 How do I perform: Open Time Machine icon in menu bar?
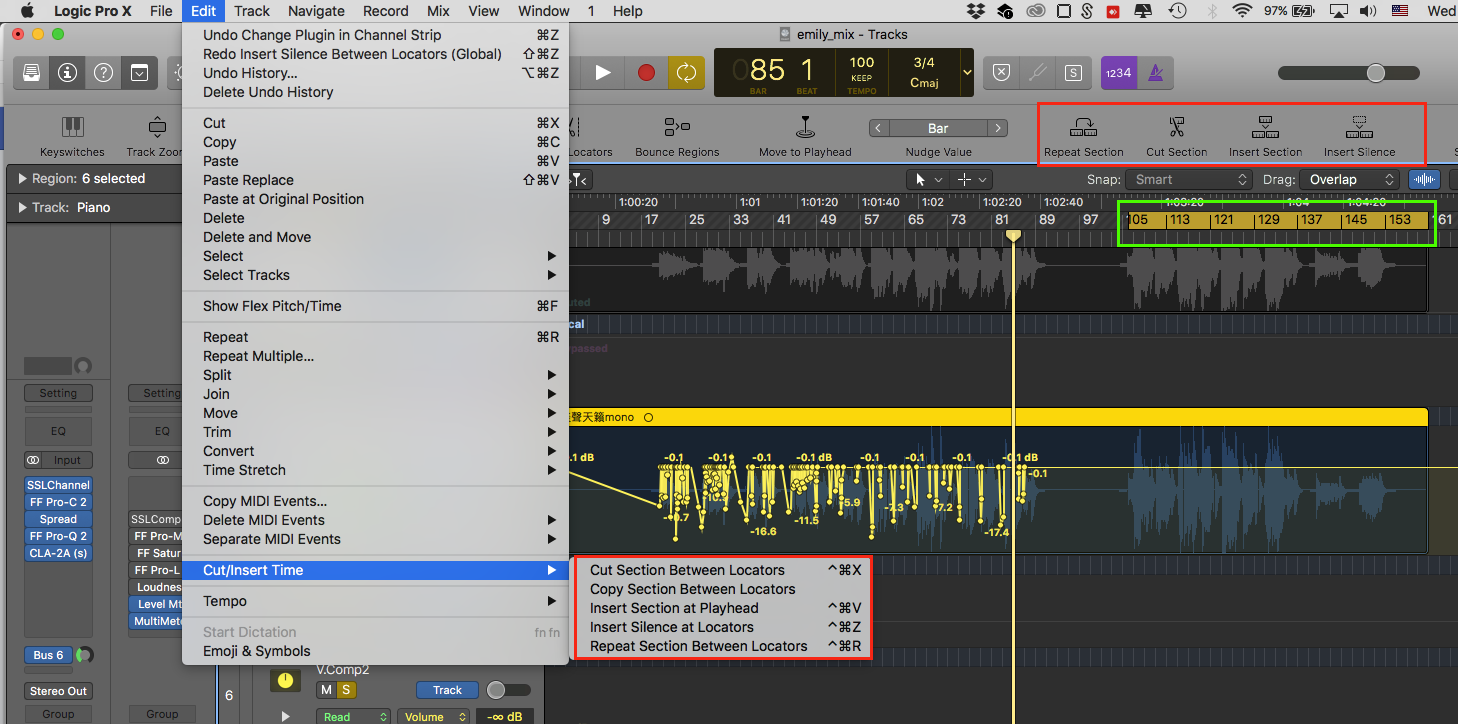pos(1178,11)
